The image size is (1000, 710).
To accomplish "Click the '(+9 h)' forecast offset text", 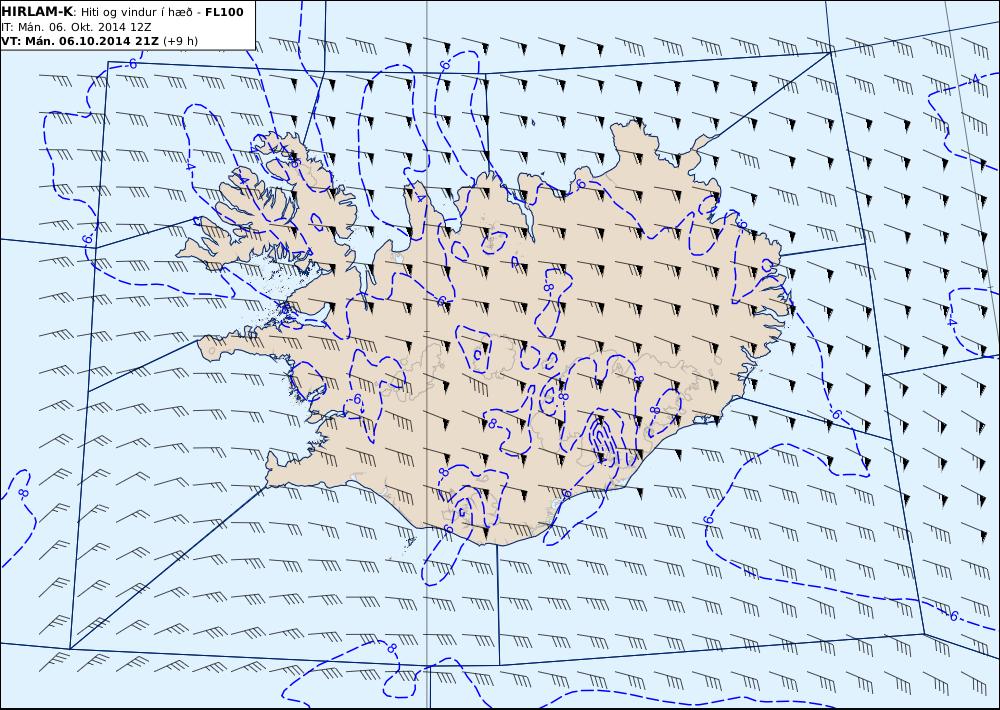I will (180, 41).
